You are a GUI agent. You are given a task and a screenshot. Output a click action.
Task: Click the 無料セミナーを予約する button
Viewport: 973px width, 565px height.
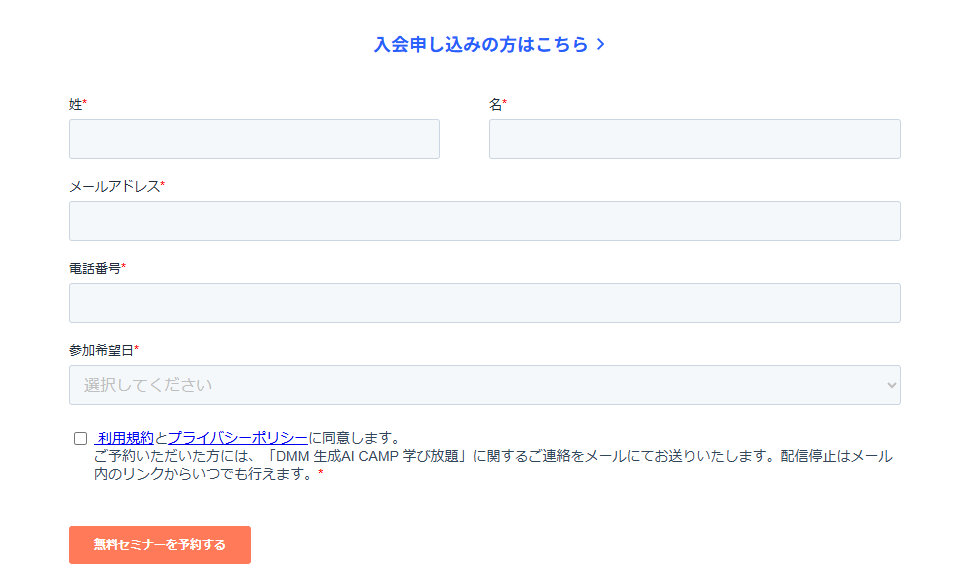click(x=160, y=545)
